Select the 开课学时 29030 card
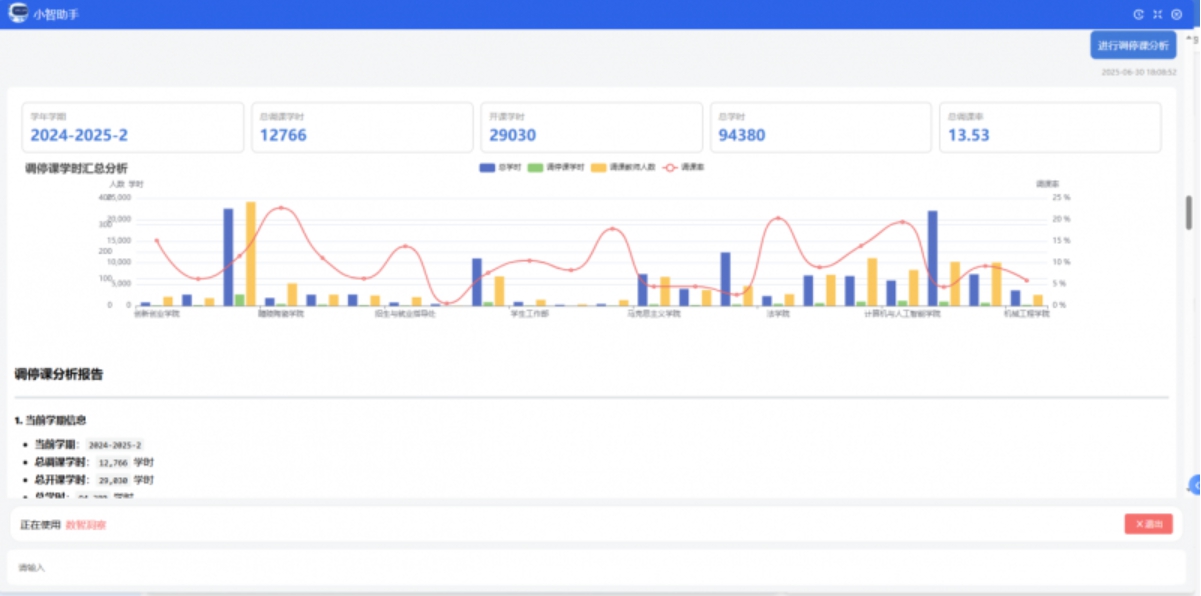The image size is (1201, 596). point(591,127)
